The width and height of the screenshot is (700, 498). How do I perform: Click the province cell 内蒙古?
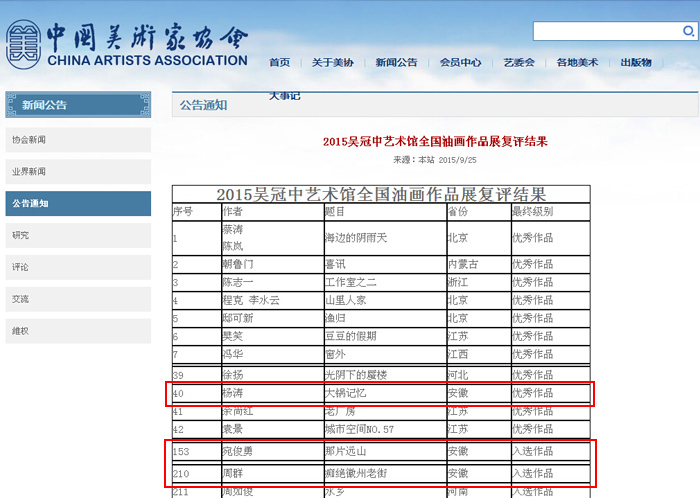[479, 264]
